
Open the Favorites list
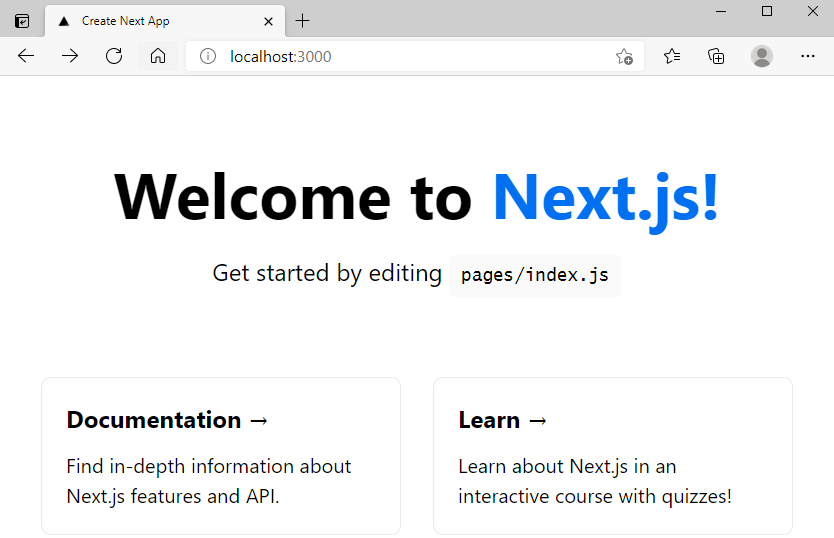pyautogui.click(x=672, y=56)
